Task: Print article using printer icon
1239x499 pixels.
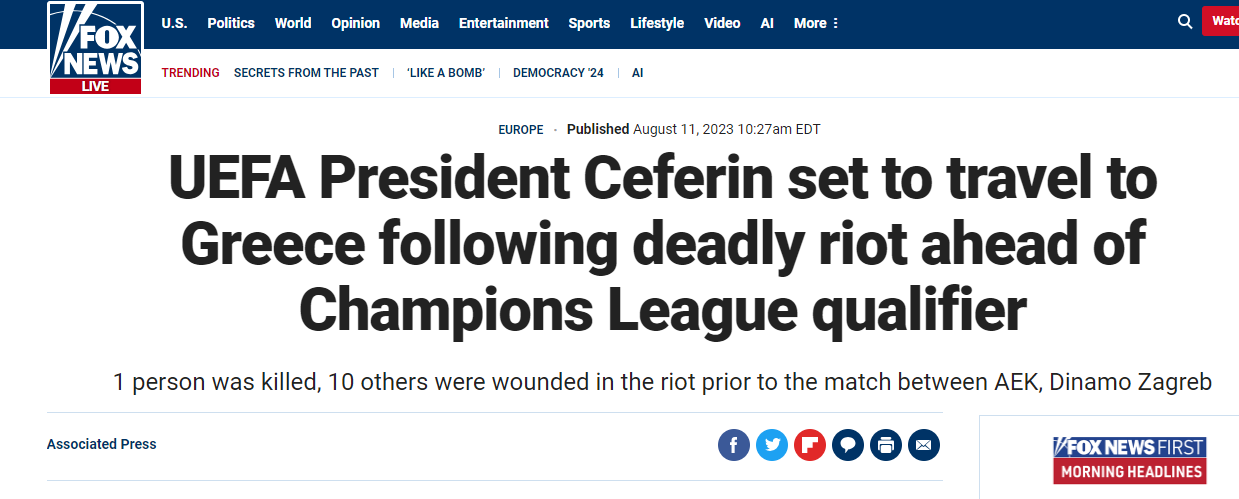Action: (x=886, y=445)
